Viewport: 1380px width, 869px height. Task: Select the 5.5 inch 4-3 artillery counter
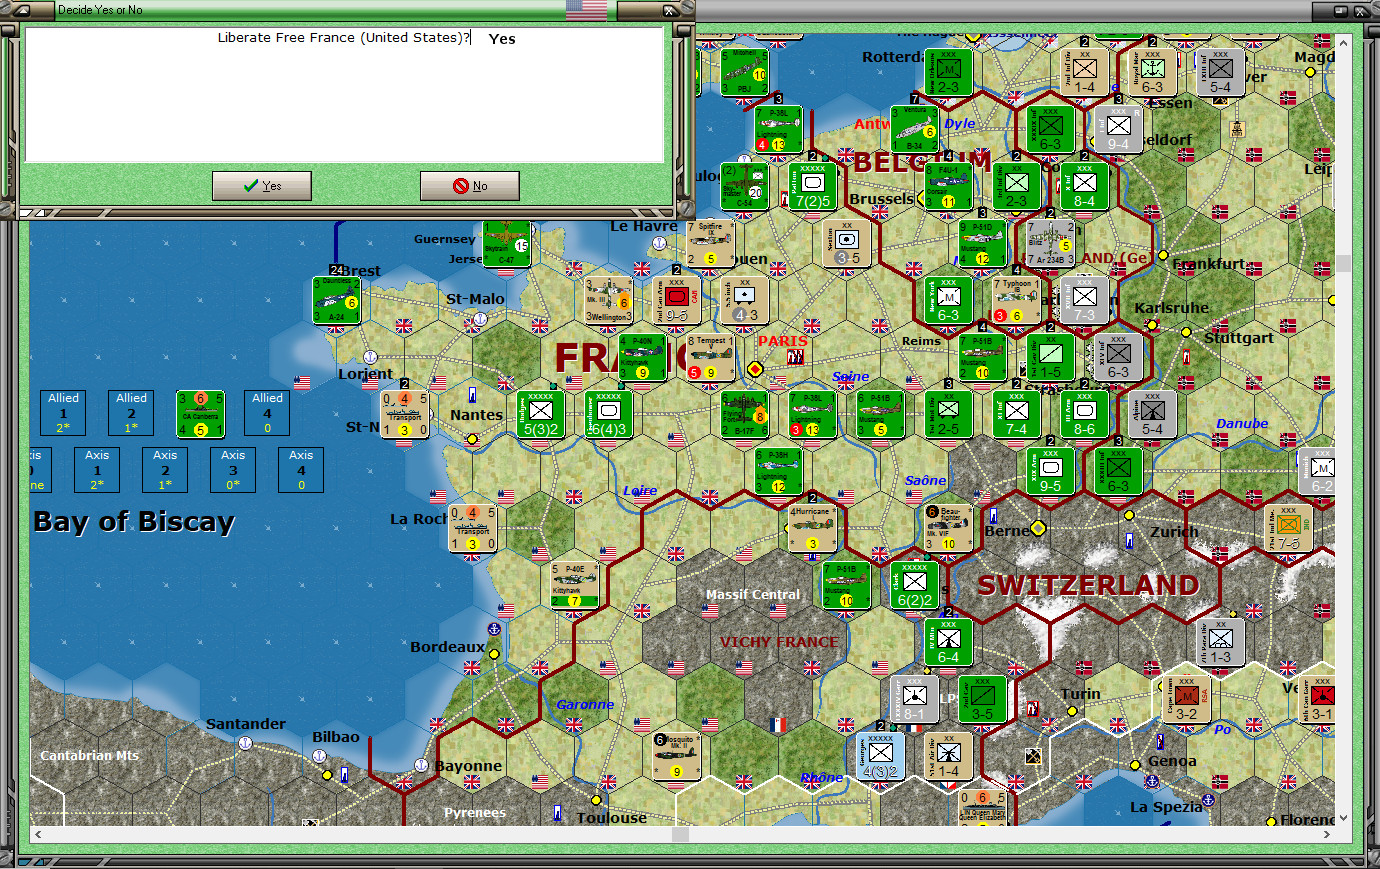(x=744, y=300)
